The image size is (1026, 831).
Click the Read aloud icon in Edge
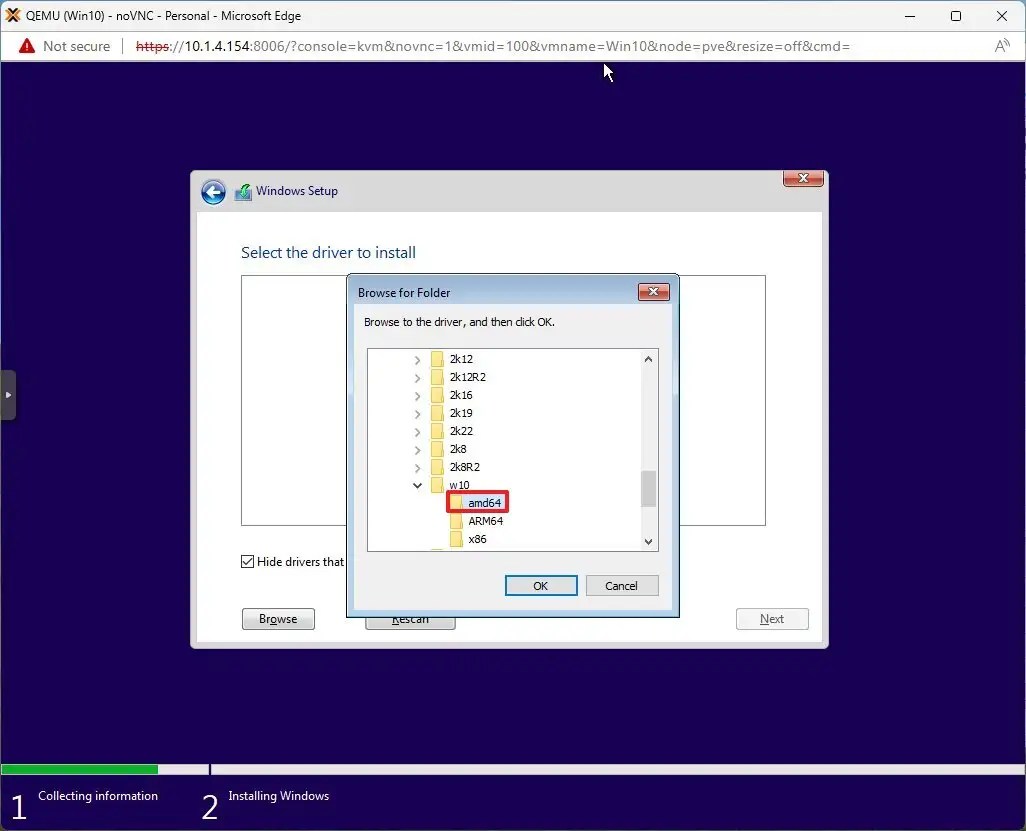pos(1002,46)
